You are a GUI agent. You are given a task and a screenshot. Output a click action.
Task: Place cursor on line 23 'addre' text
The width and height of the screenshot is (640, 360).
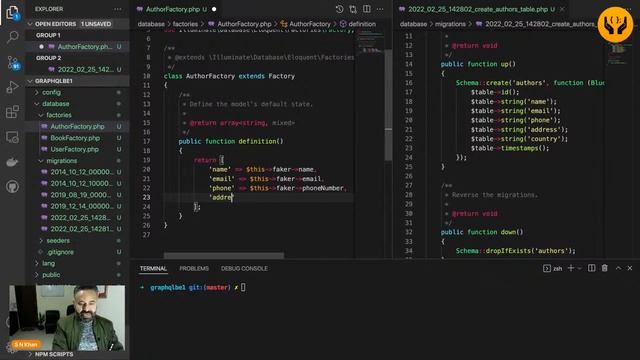[221, 198]
